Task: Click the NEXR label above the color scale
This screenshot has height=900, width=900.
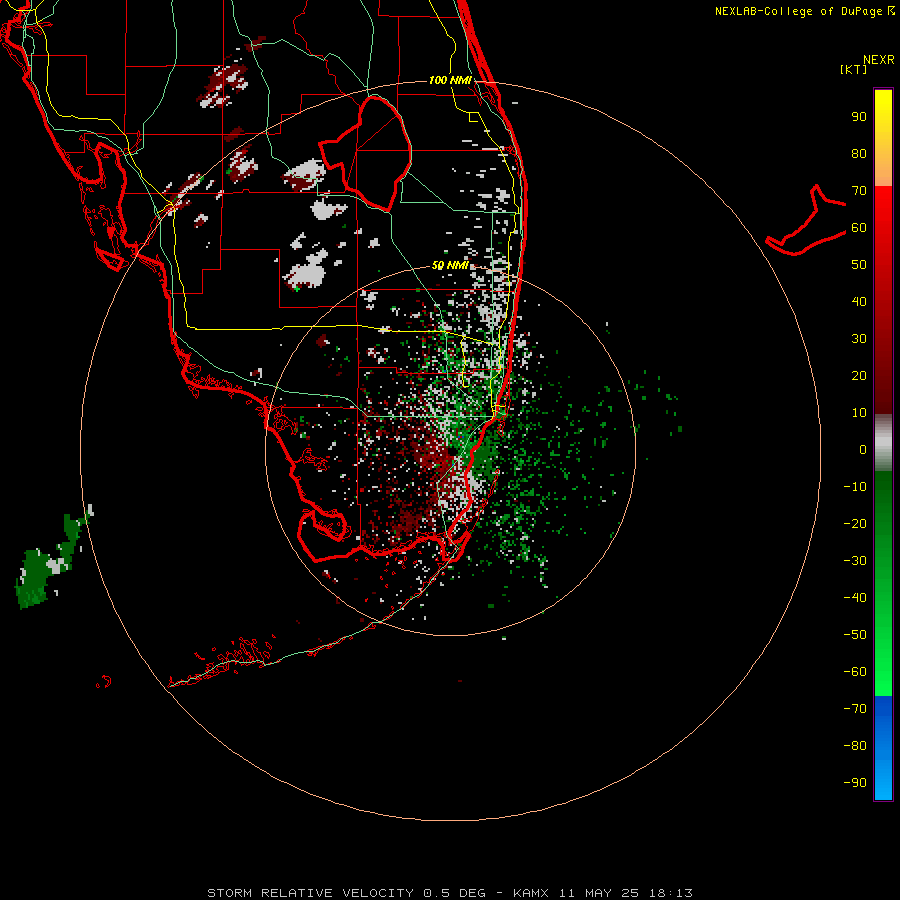Action: [x=879, y=60]
